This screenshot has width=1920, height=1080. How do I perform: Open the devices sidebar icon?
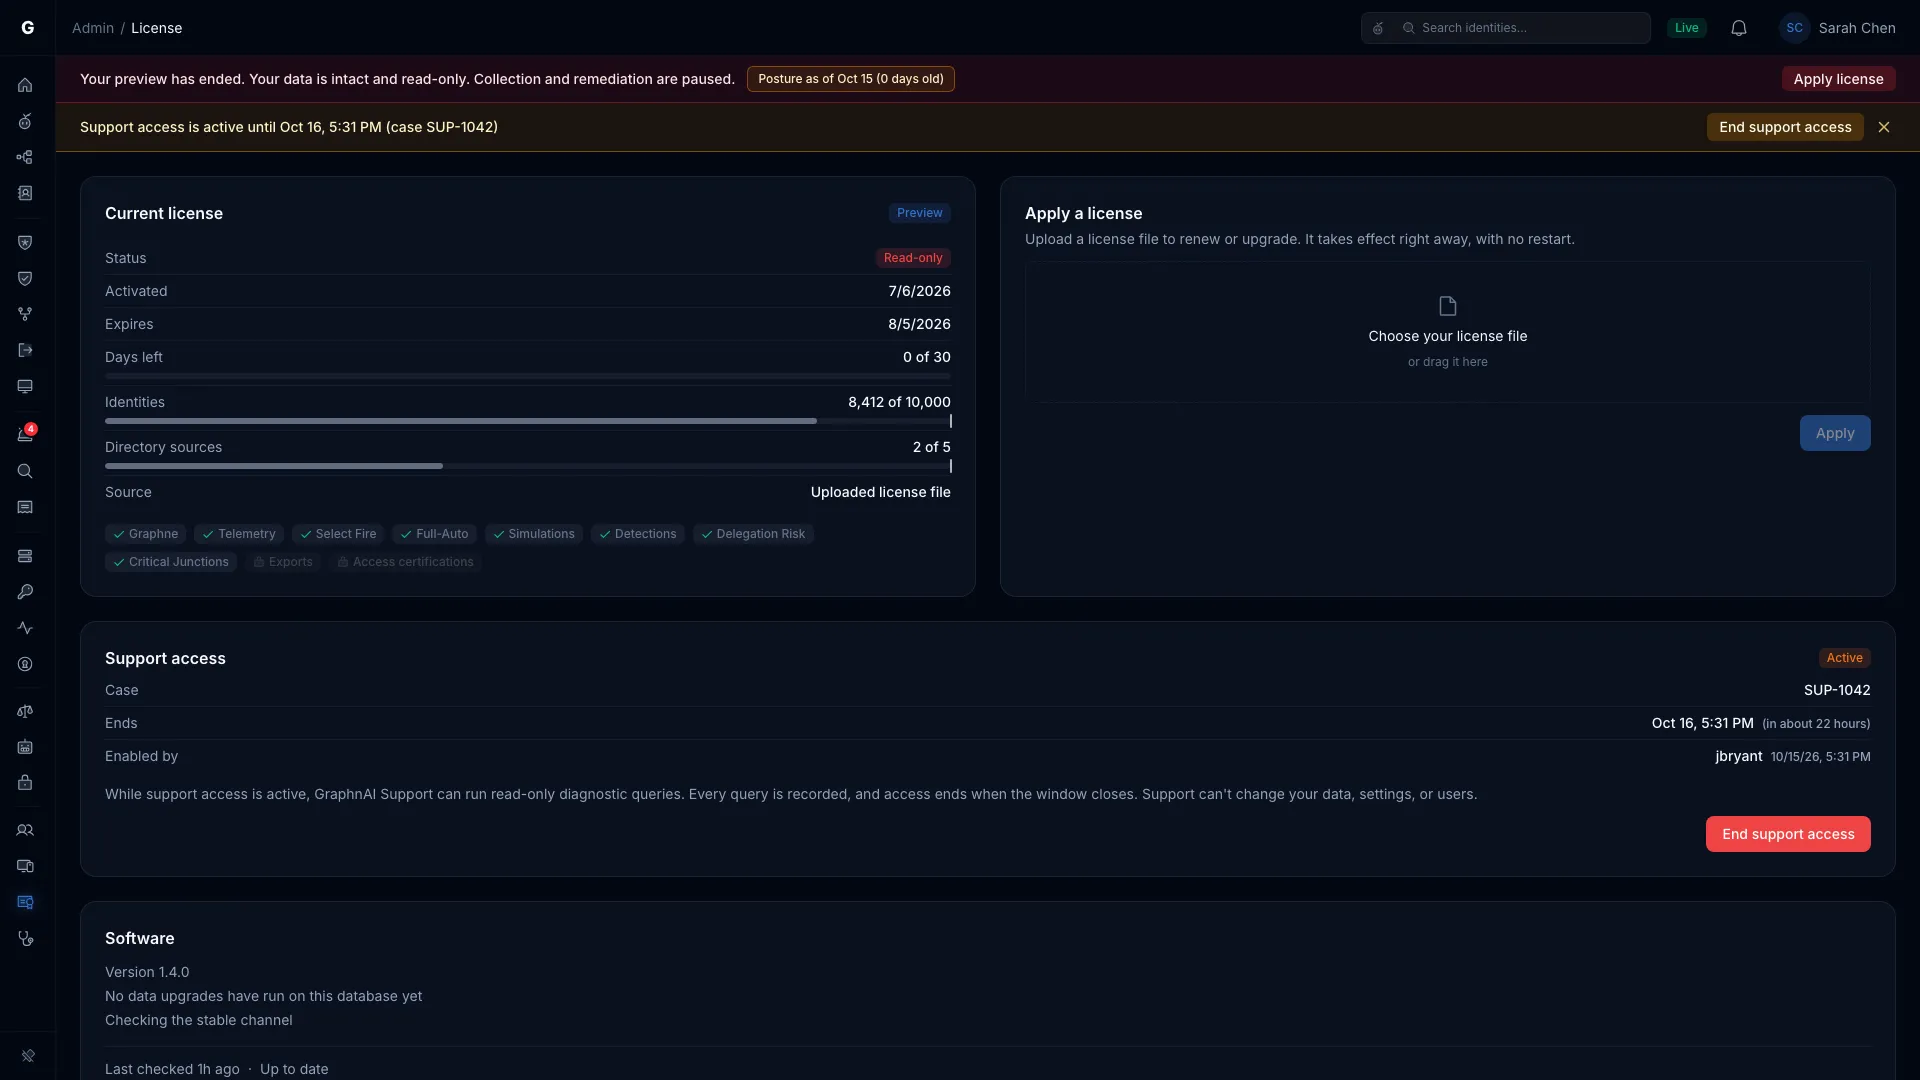pos(25,866)
